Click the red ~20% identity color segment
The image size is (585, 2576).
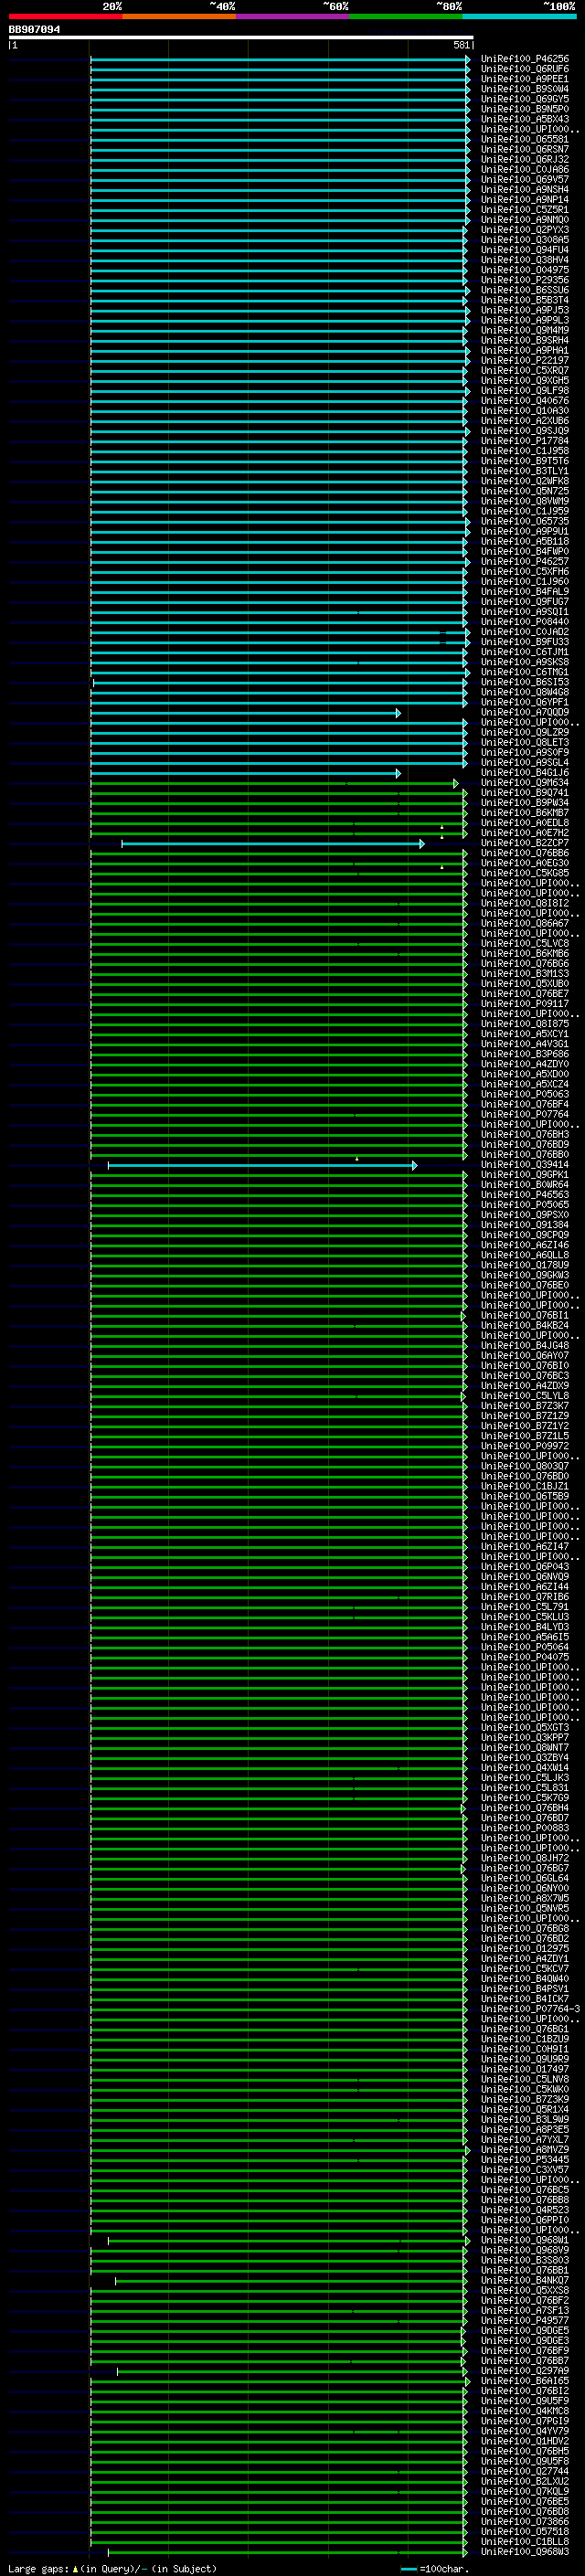[x=66, y=16]
